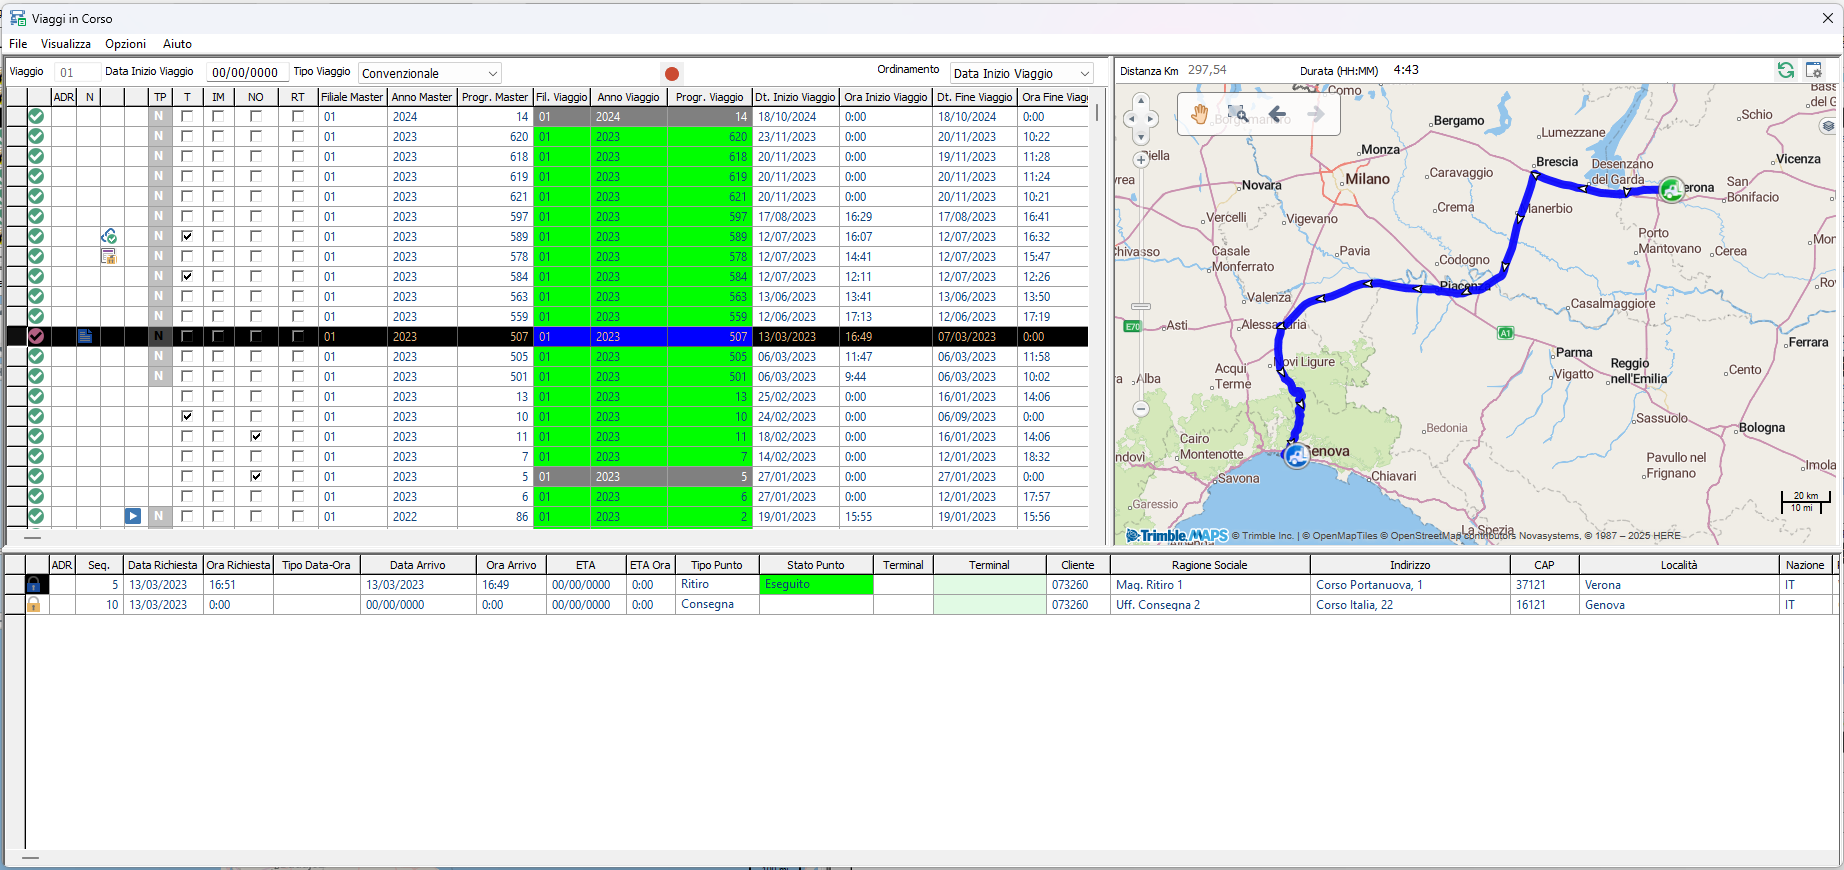Open the Visualizza menu
This screenshot has height=870, width=1844.
[66, 44]
